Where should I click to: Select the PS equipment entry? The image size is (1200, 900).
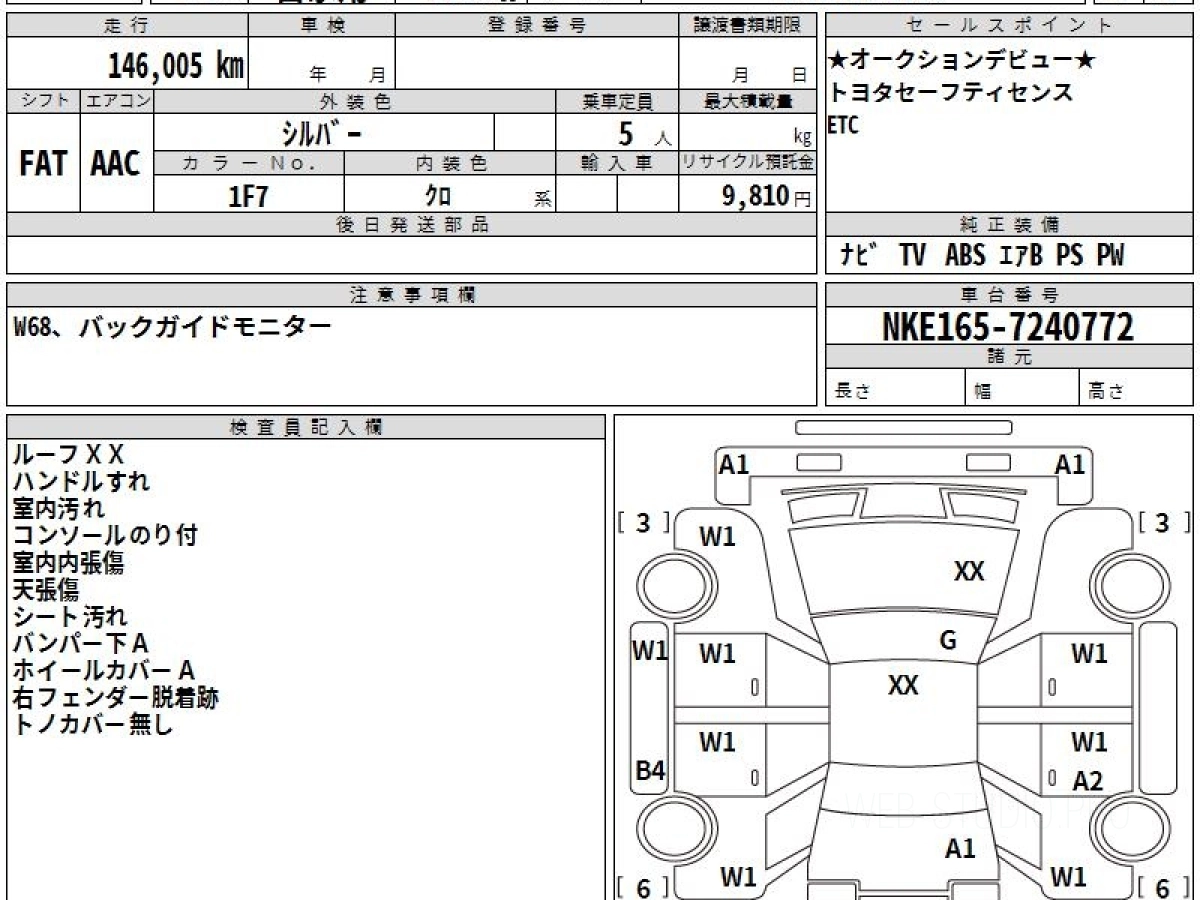point(1070,256)
